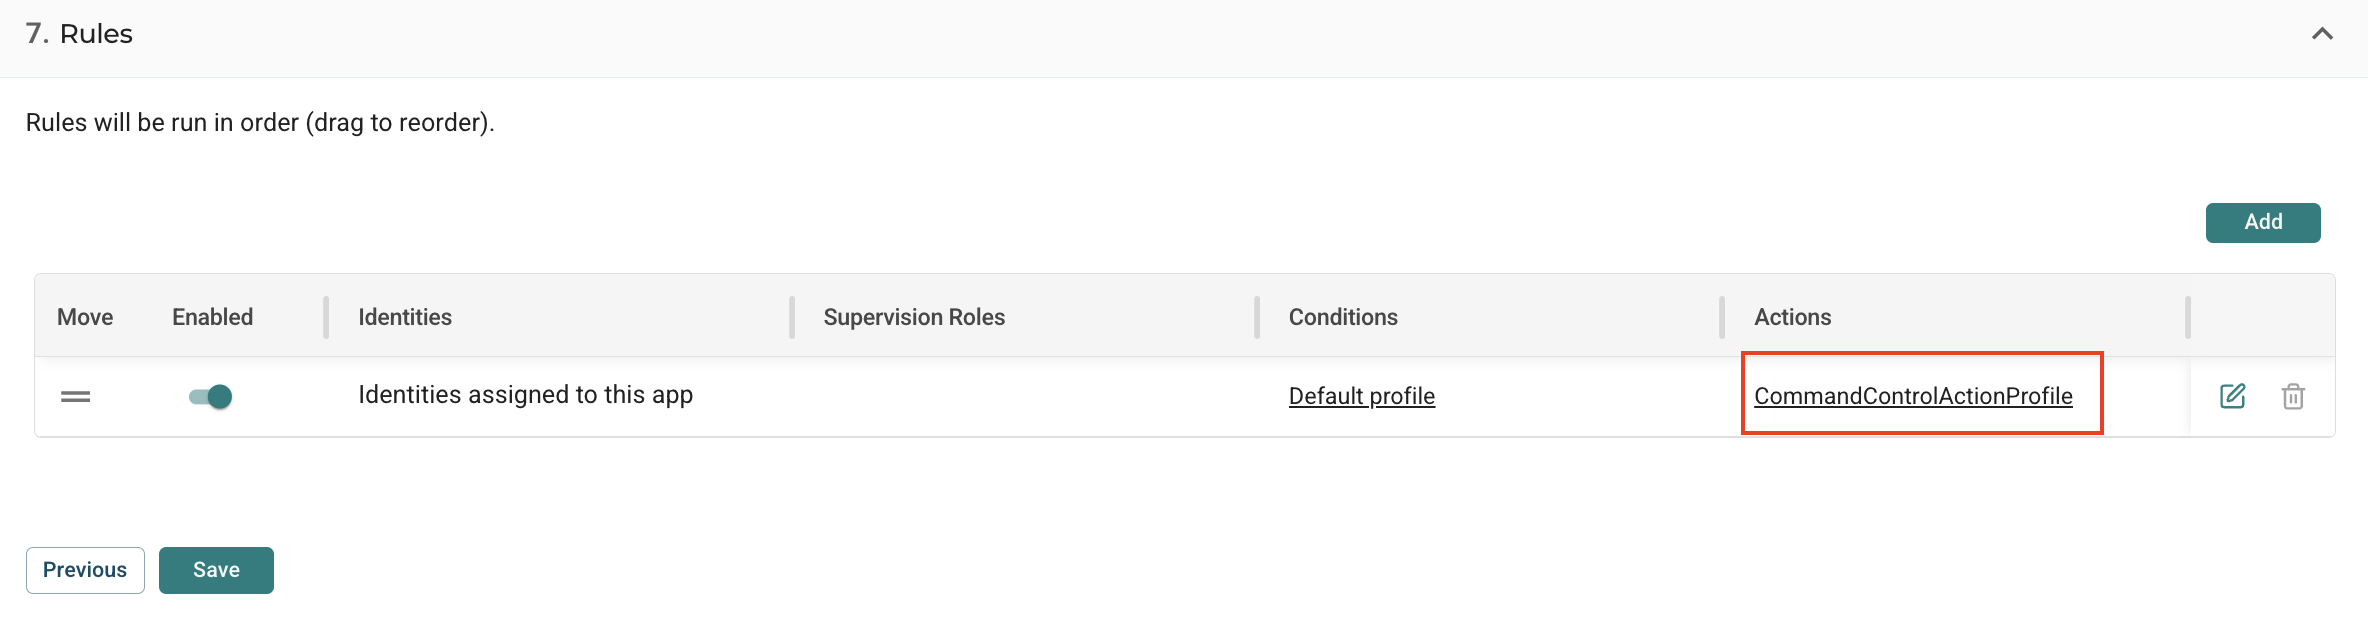2368x618 pixels.
Task: Open the Default profile link
Action: (x=1362, y=396)
